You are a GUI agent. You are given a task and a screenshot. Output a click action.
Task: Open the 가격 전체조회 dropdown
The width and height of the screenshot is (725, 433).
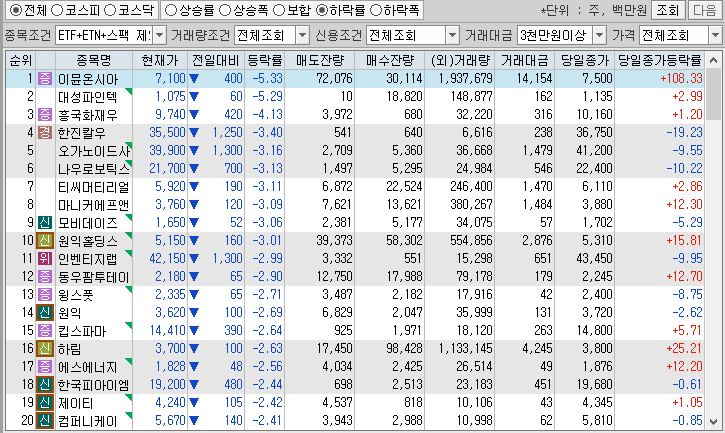[x=715, y=35]
